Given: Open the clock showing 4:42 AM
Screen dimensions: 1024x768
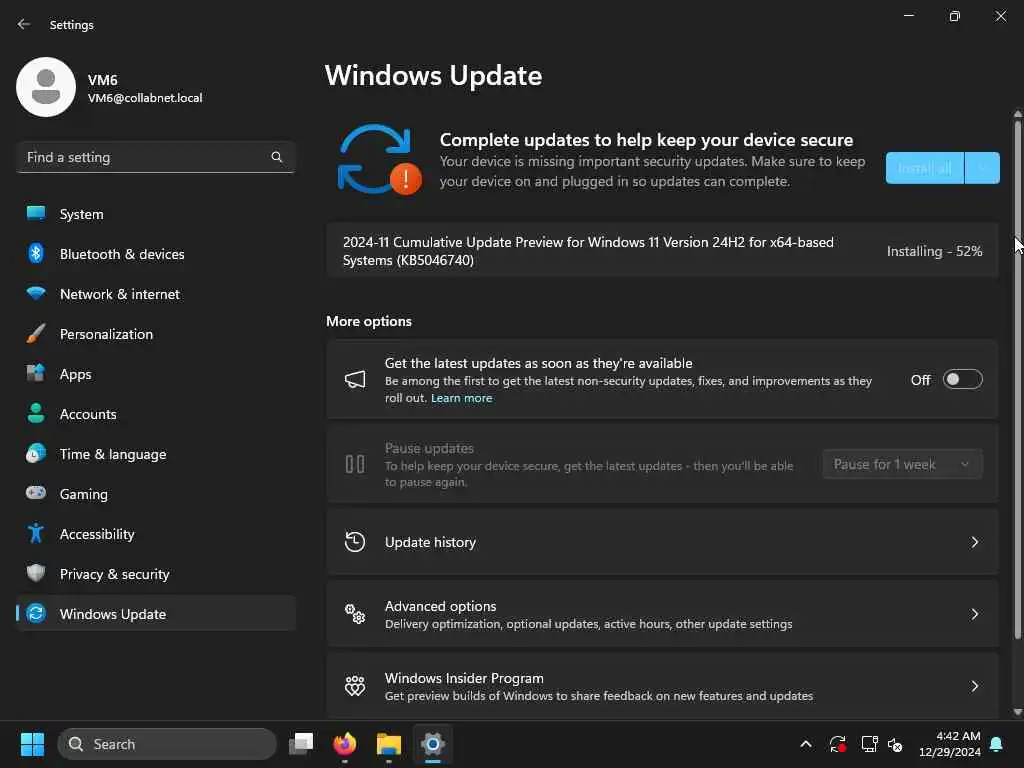Looking at the screenshot, I should point(950,744).
